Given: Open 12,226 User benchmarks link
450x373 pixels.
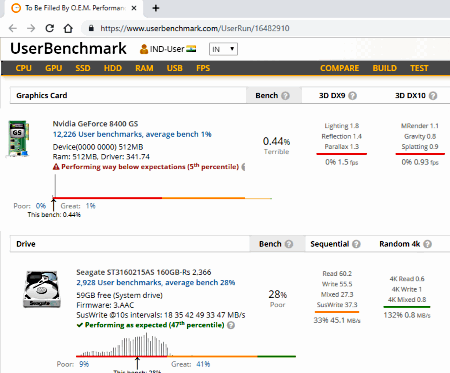Looking at the screenshot, I should 132,134.
